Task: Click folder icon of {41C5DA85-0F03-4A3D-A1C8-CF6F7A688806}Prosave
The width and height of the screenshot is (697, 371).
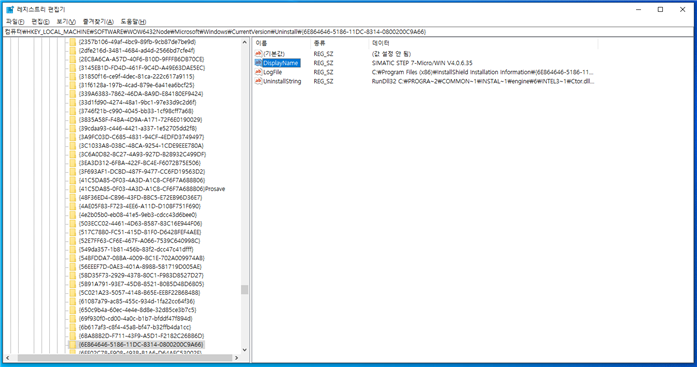Action: [x=72, y=189]
